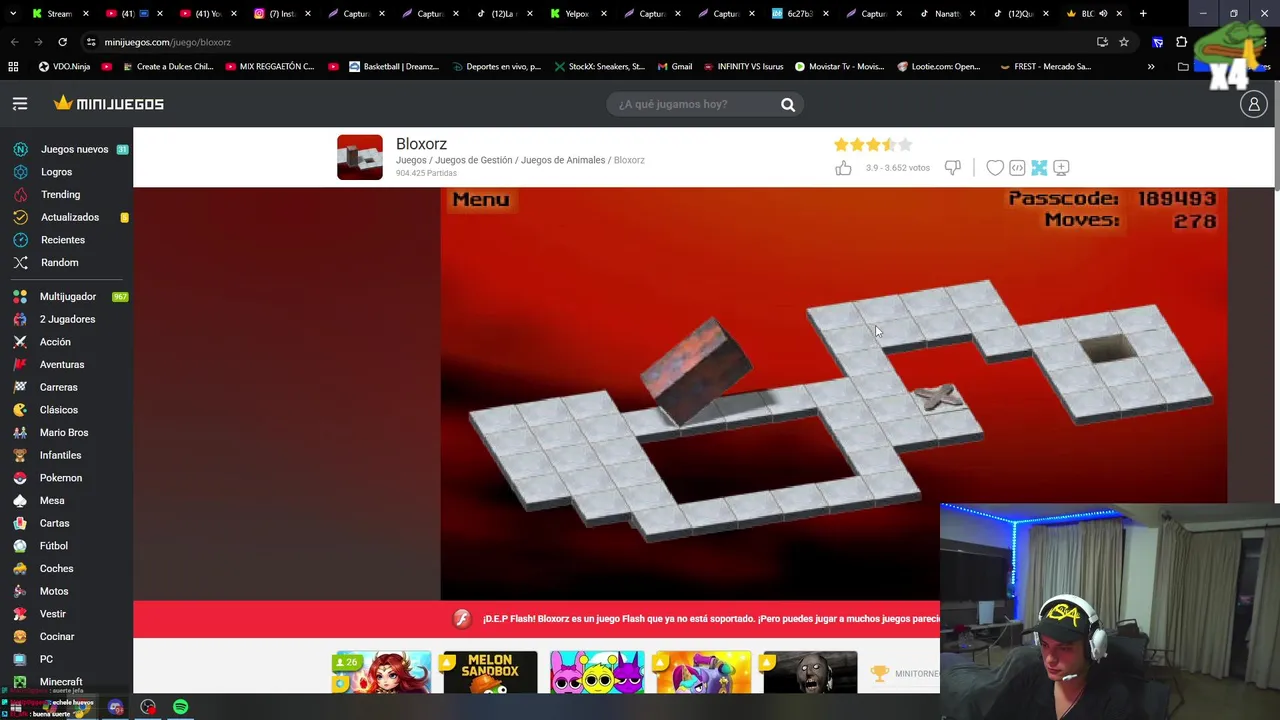Open the Melon Sandbox game thumbnail
Viewport: 1280px width, 720px height.
(490, 672)
